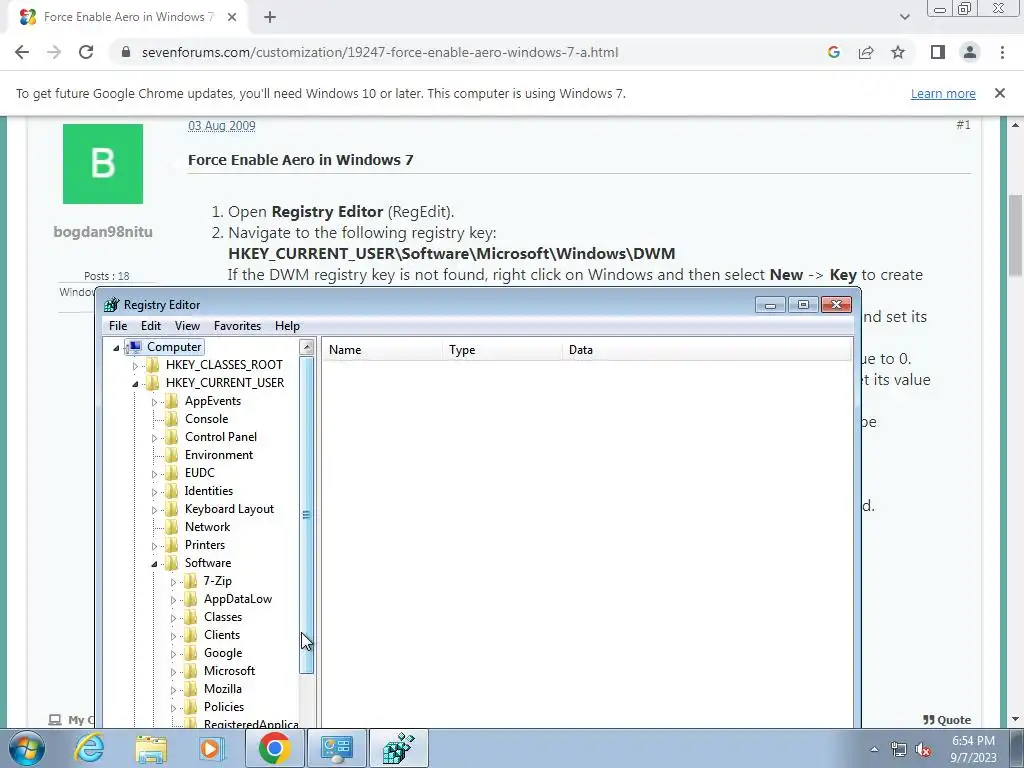Click the Mozilla folder icon

[x=191, y=688]
